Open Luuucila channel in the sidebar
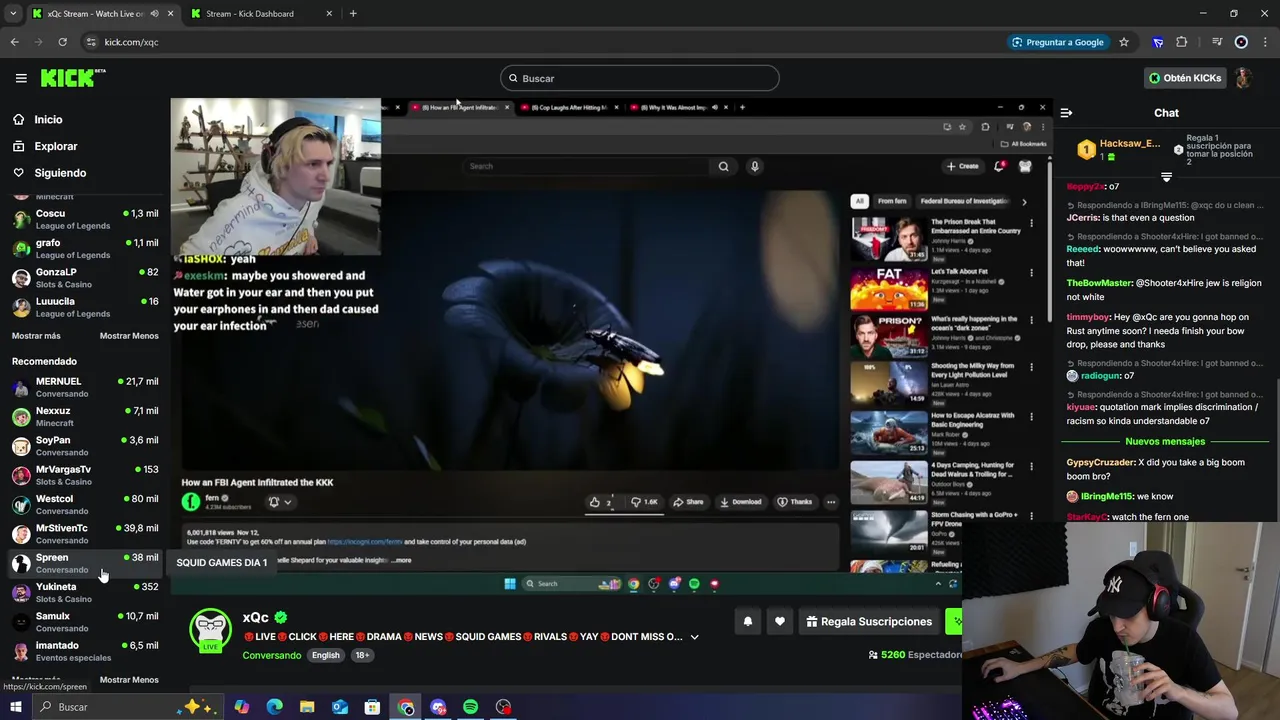 (x=84, y=307)
